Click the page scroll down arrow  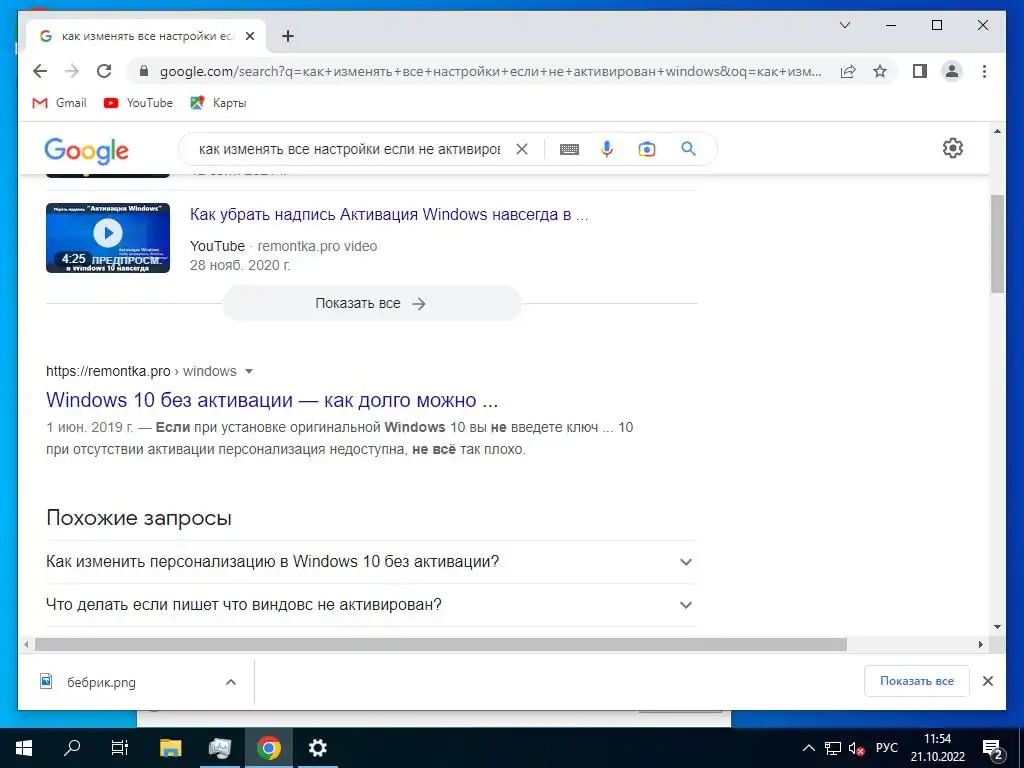coord(997,627)
